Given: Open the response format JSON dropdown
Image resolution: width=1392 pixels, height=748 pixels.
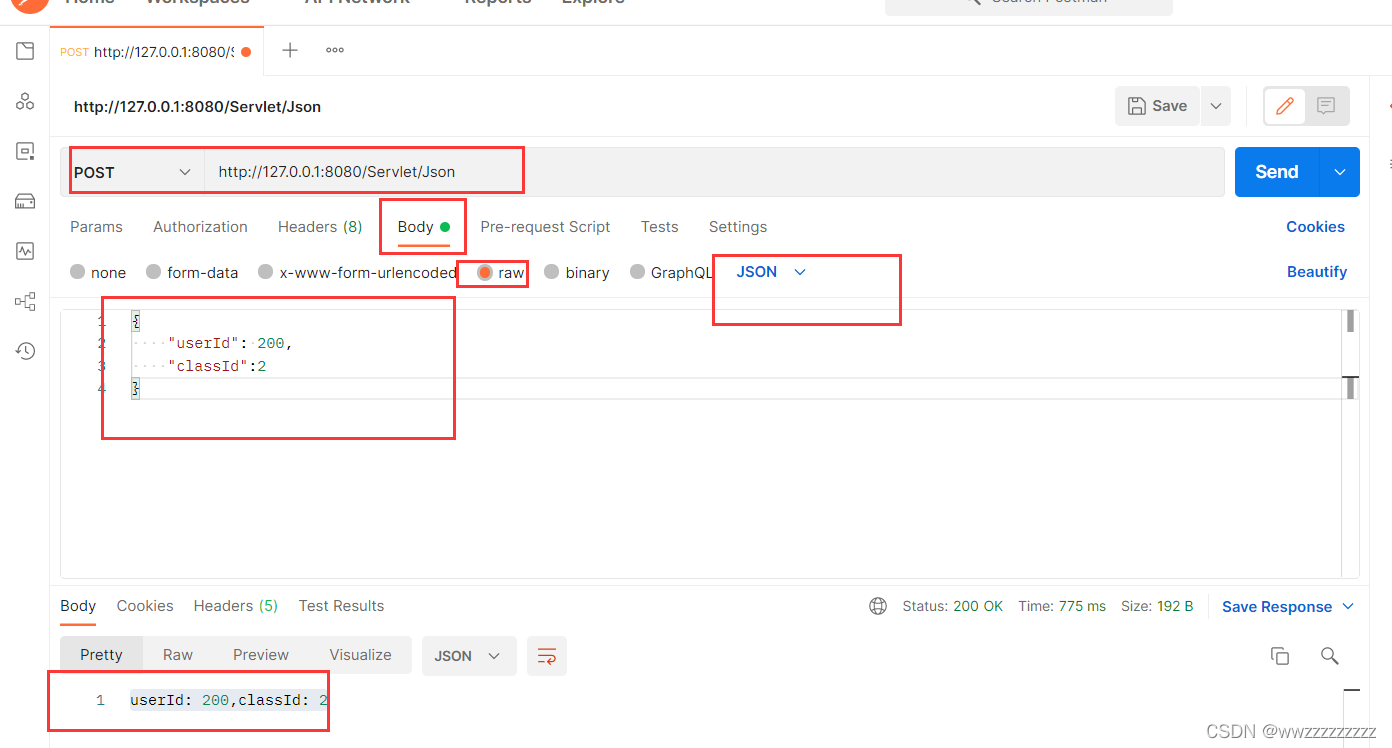Looking at the screenshot, I should point(469,656).
